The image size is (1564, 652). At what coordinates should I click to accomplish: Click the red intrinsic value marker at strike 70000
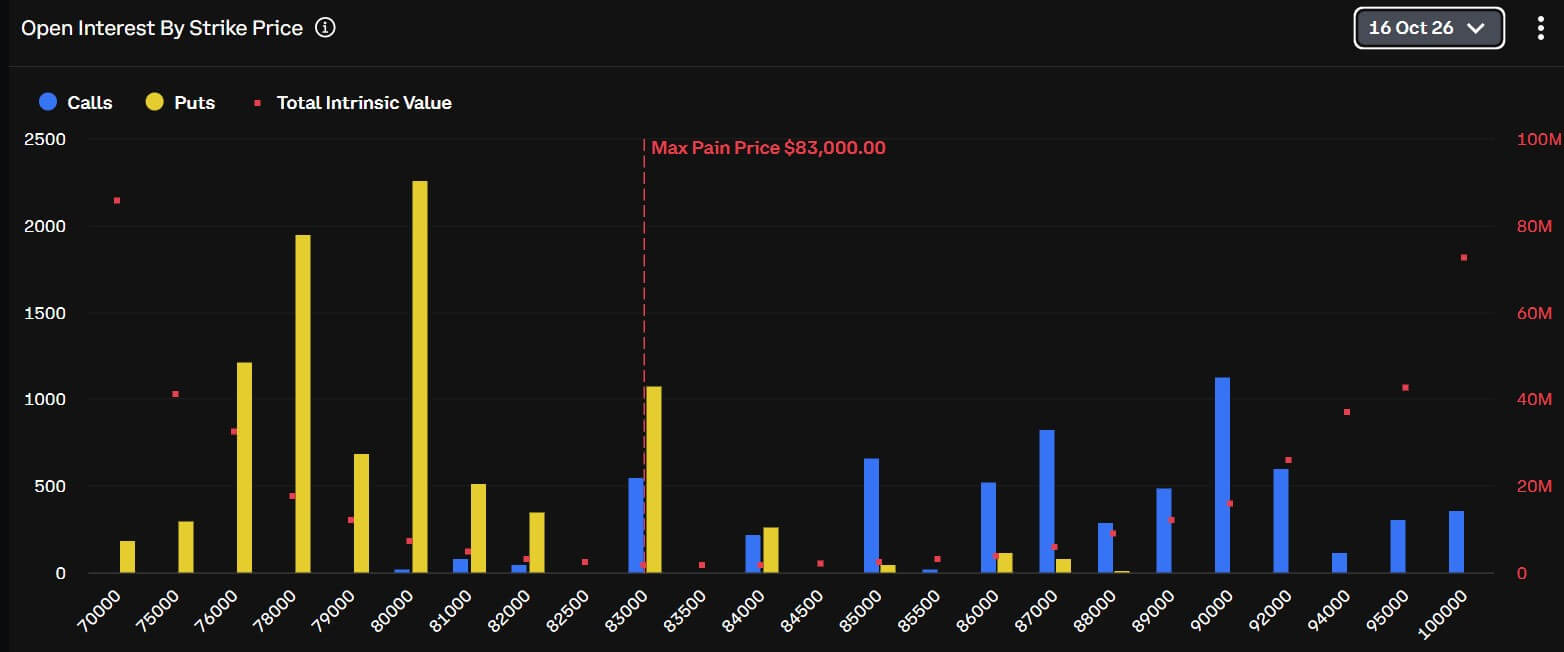(x=117, y=201)
